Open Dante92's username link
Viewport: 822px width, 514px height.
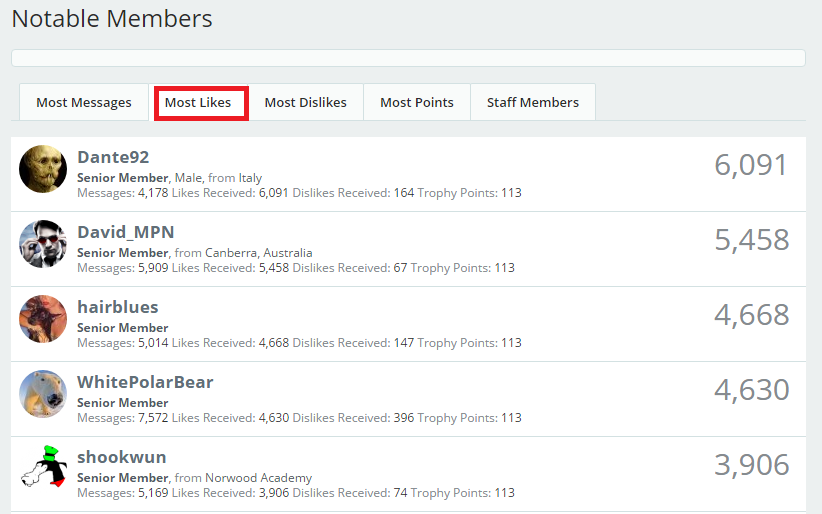point(113,157)
